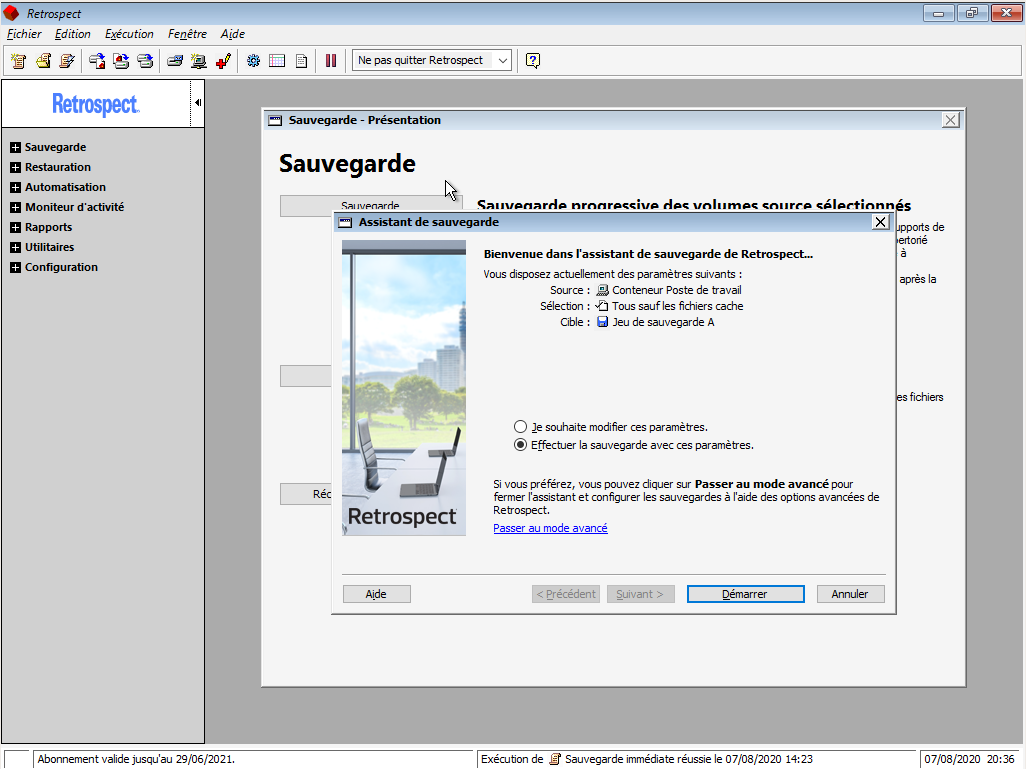Image resolution: width=1026 pixels, height=769 pixels.
Task: Expand the Moniteur d'activité node
Action: tap(15, 208)
